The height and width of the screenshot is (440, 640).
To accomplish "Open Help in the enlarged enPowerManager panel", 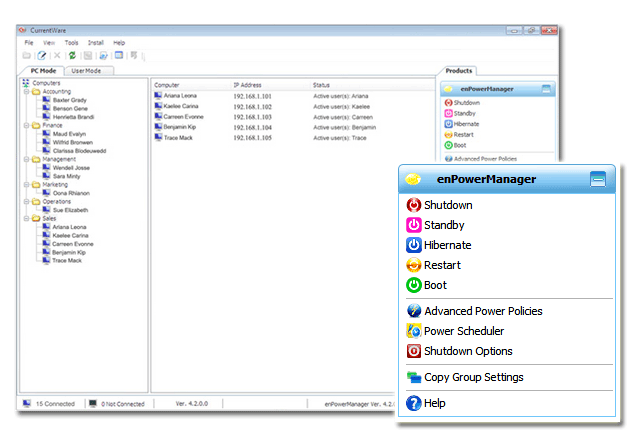I will (x=426, y=403).
